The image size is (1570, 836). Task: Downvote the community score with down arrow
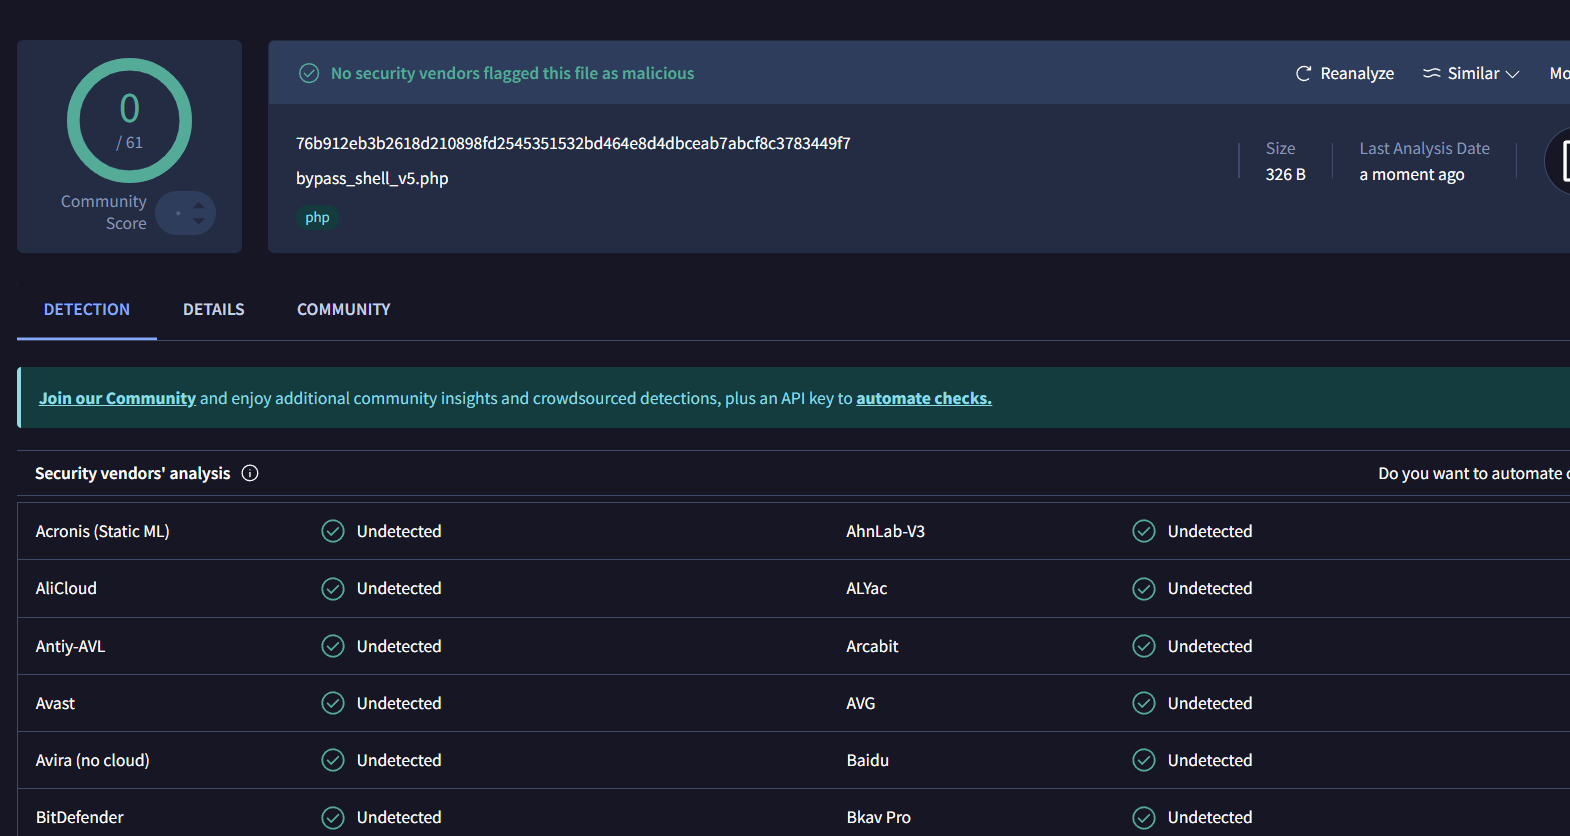point(199,221)
